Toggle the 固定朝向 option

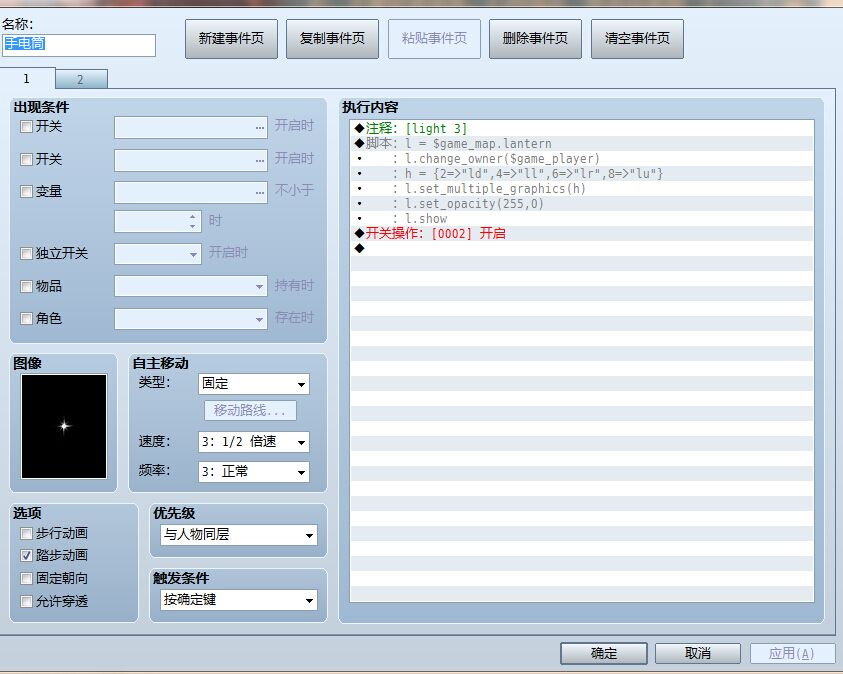click(x=26, y=579)
